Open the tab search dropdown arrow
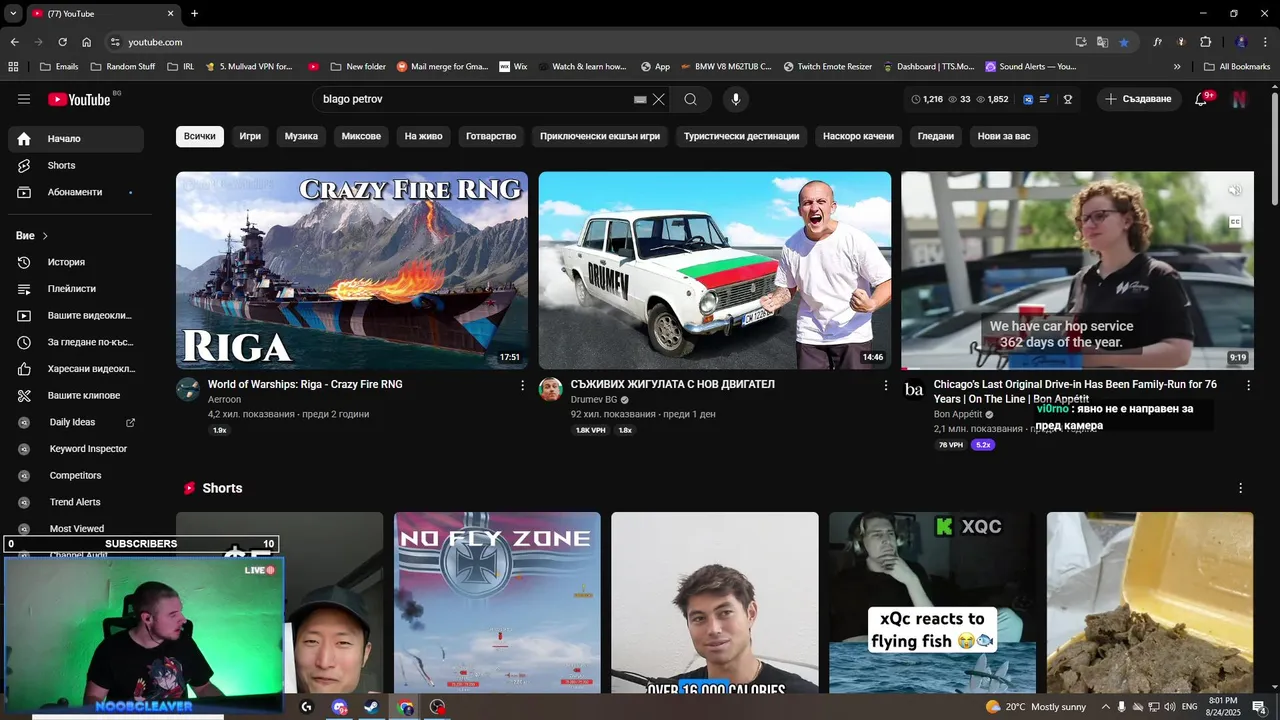The height and width of the screenshot is (720, 1280). click(13, 13)
